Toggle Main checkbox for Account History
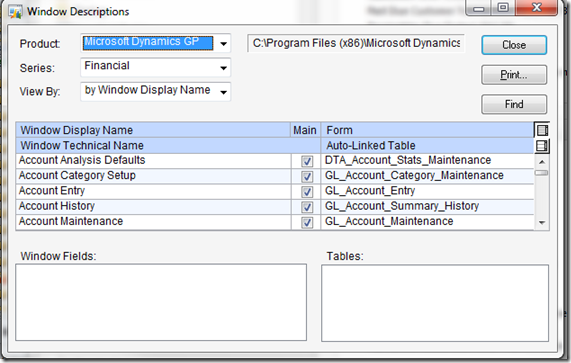 [307, 207]
